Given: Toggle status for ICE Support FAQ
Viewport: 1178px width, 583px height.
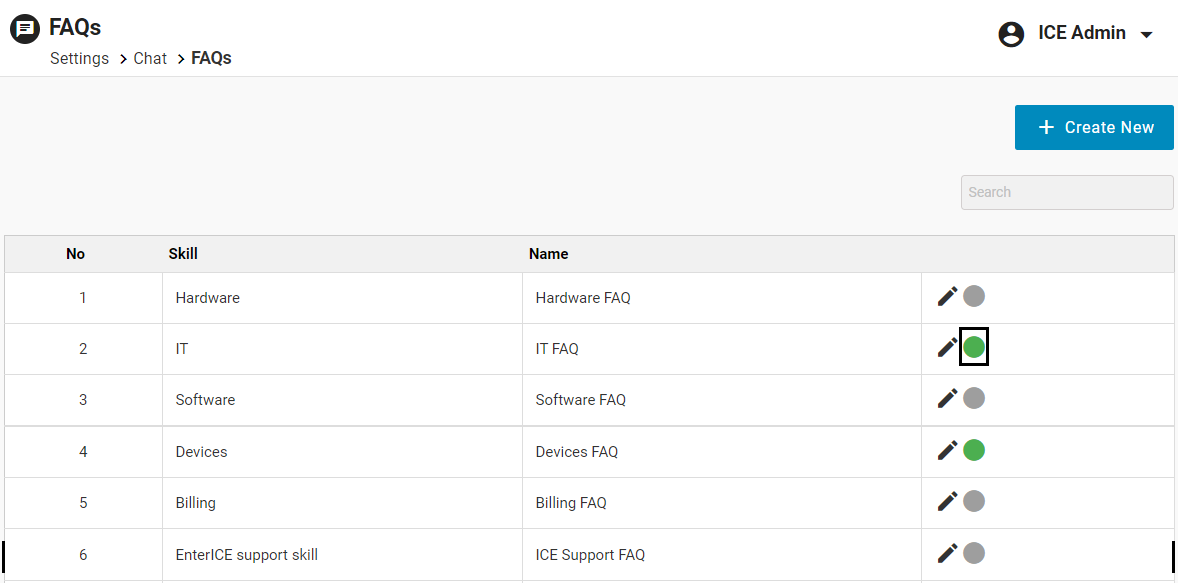Looking at the screenshot, I should coord(974,553).
